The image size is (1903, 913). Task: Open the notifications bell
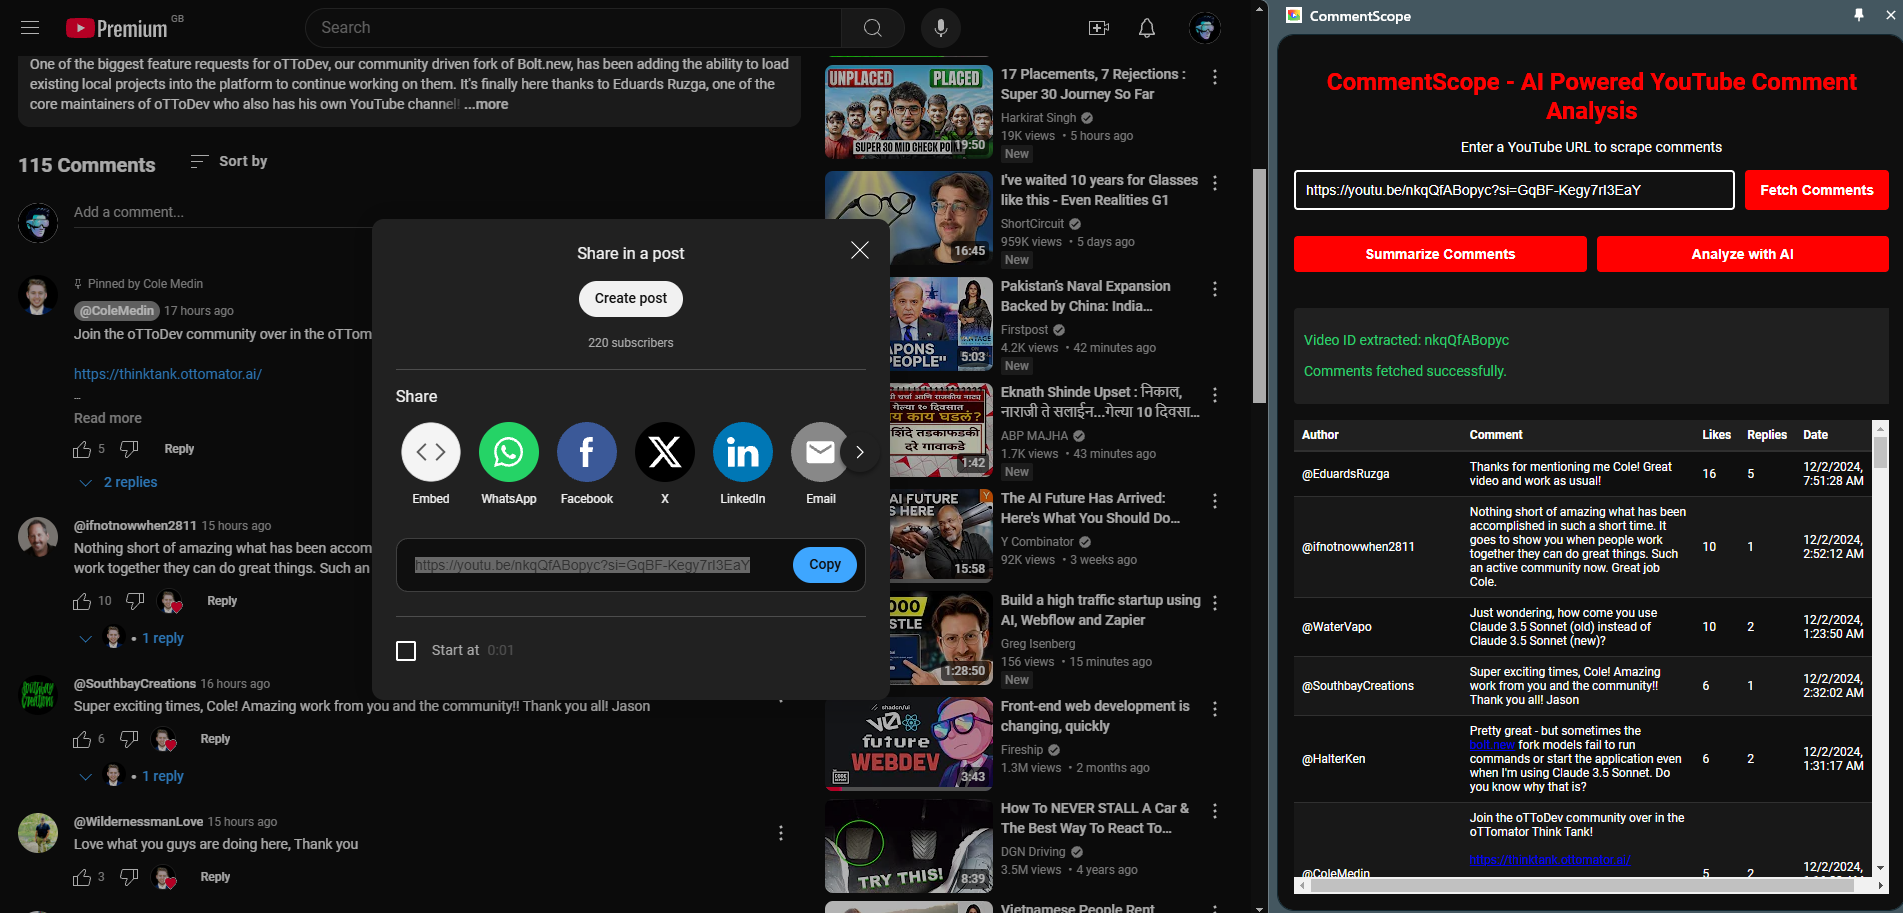[1147, 28]
